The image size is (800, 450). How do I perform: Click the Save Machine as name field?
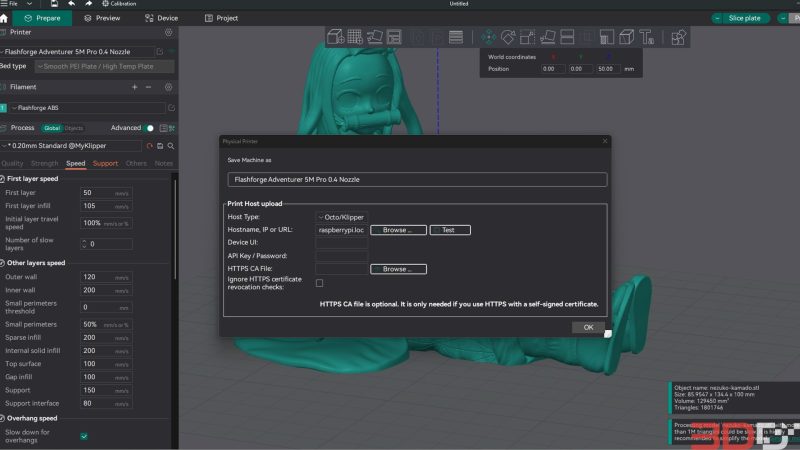[417, 180]
